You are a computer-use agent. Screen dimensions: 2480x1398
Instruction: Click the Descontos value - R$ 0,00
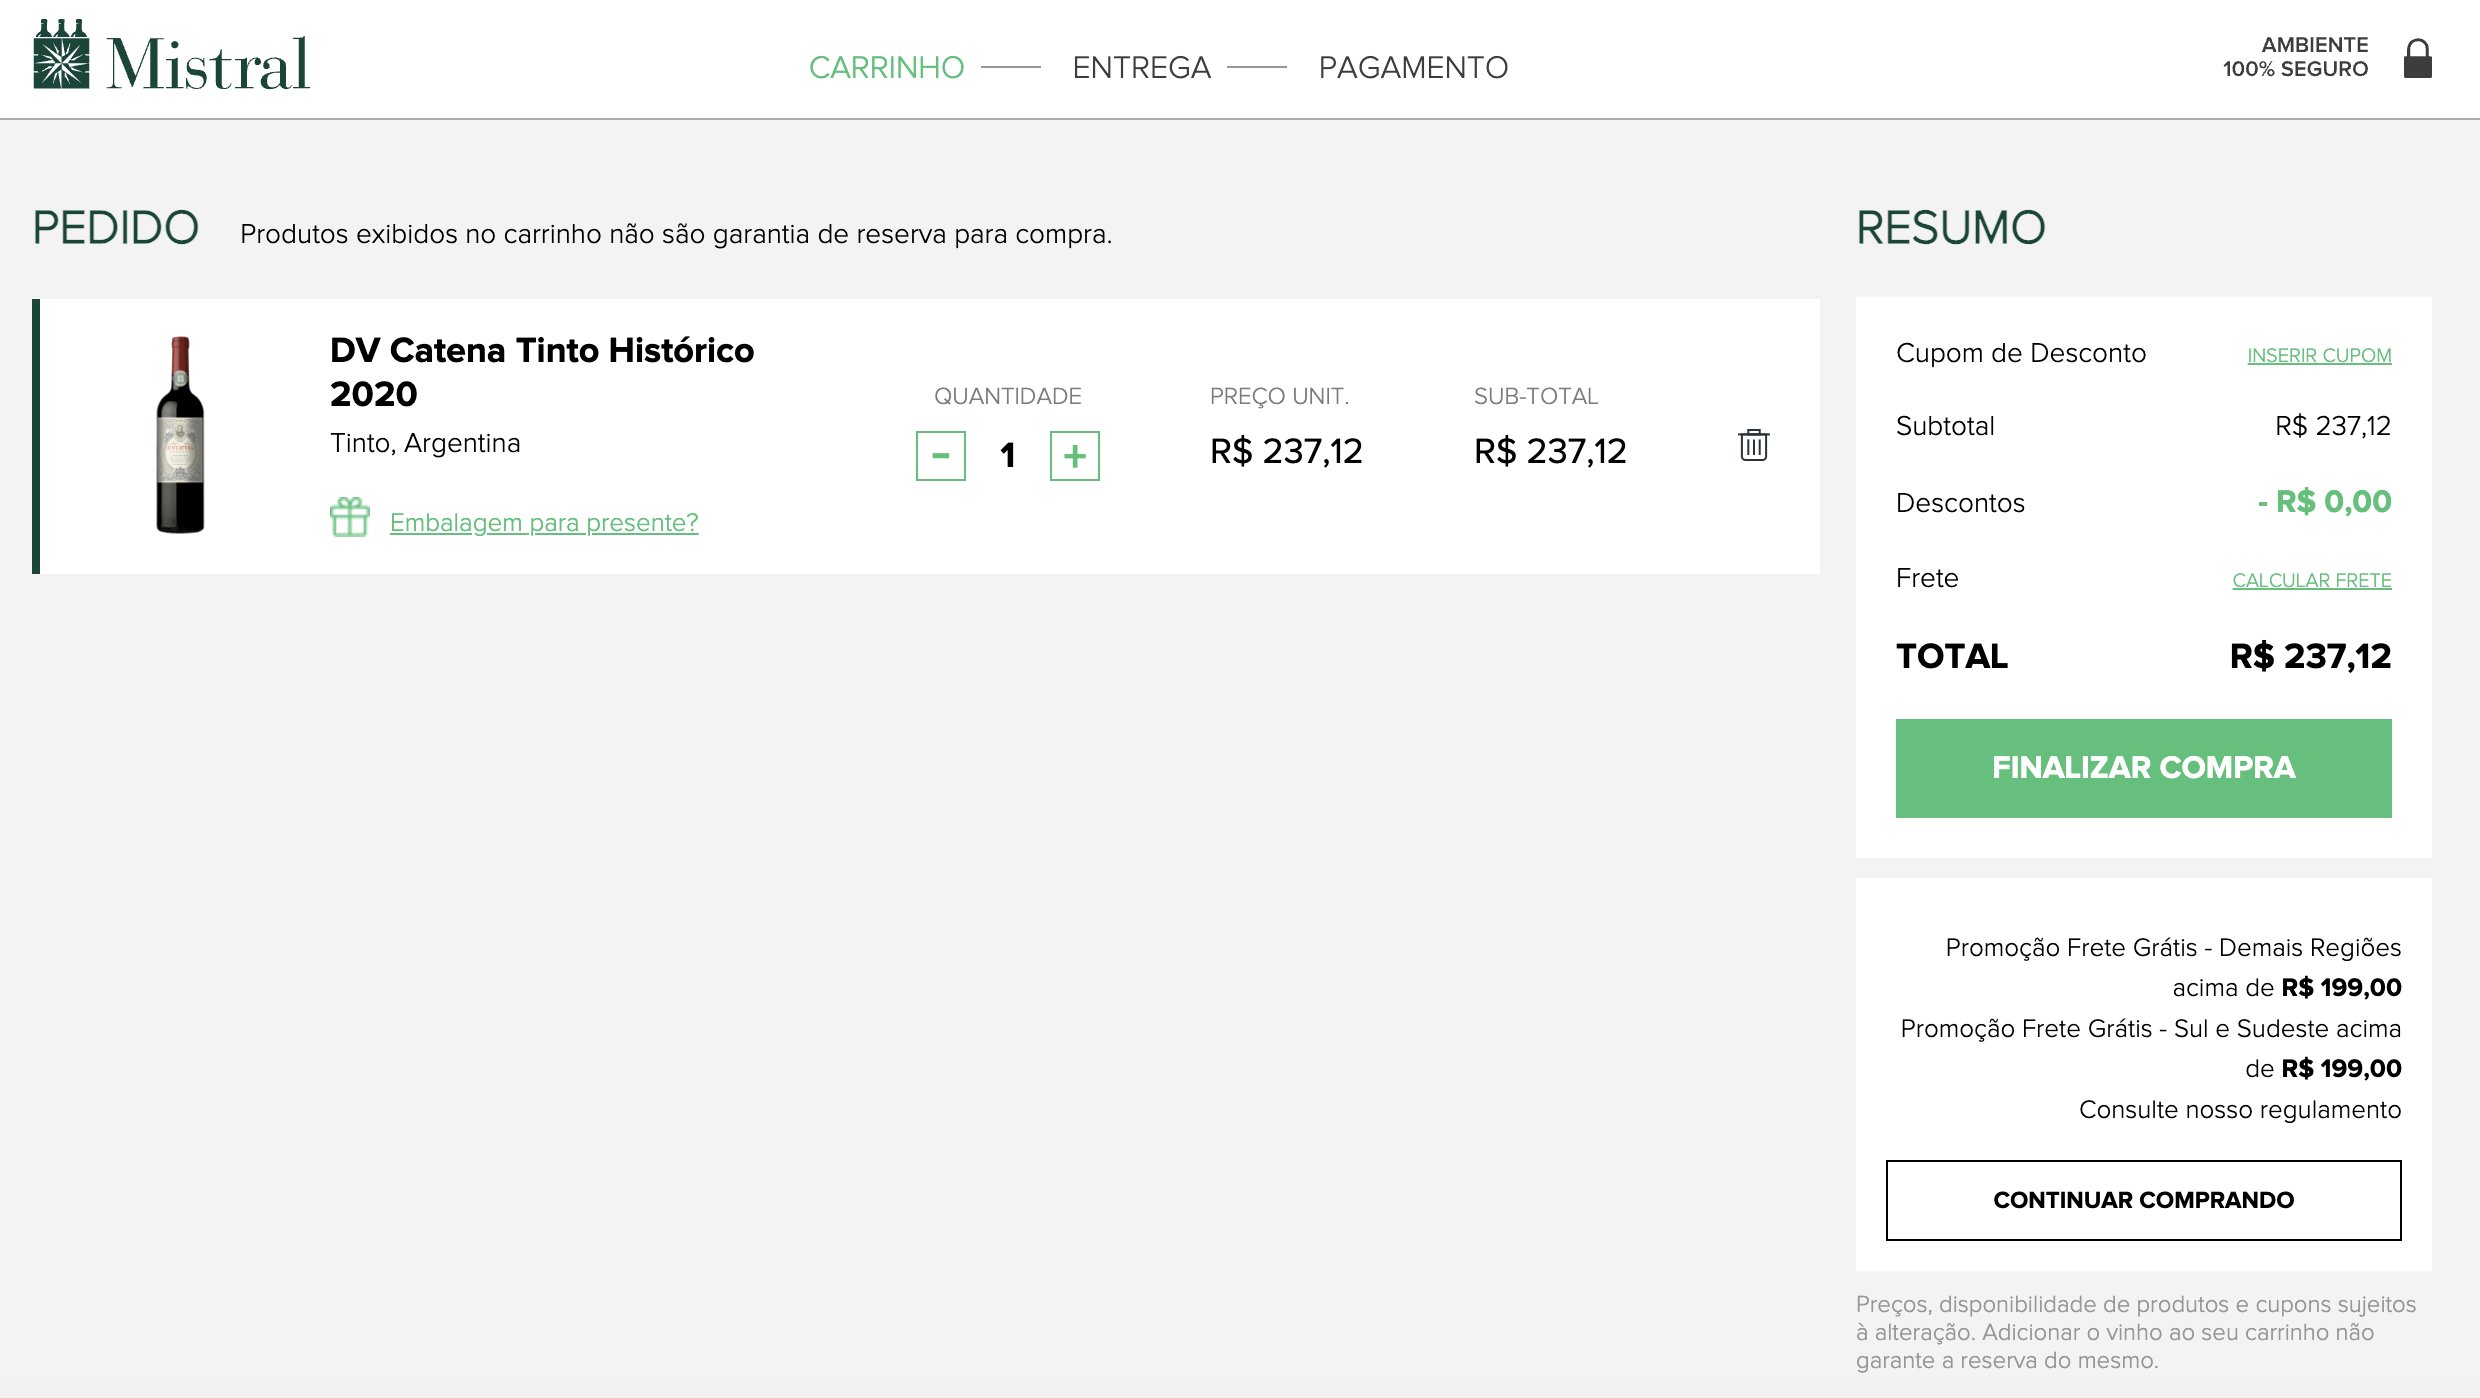[2324, 501]
